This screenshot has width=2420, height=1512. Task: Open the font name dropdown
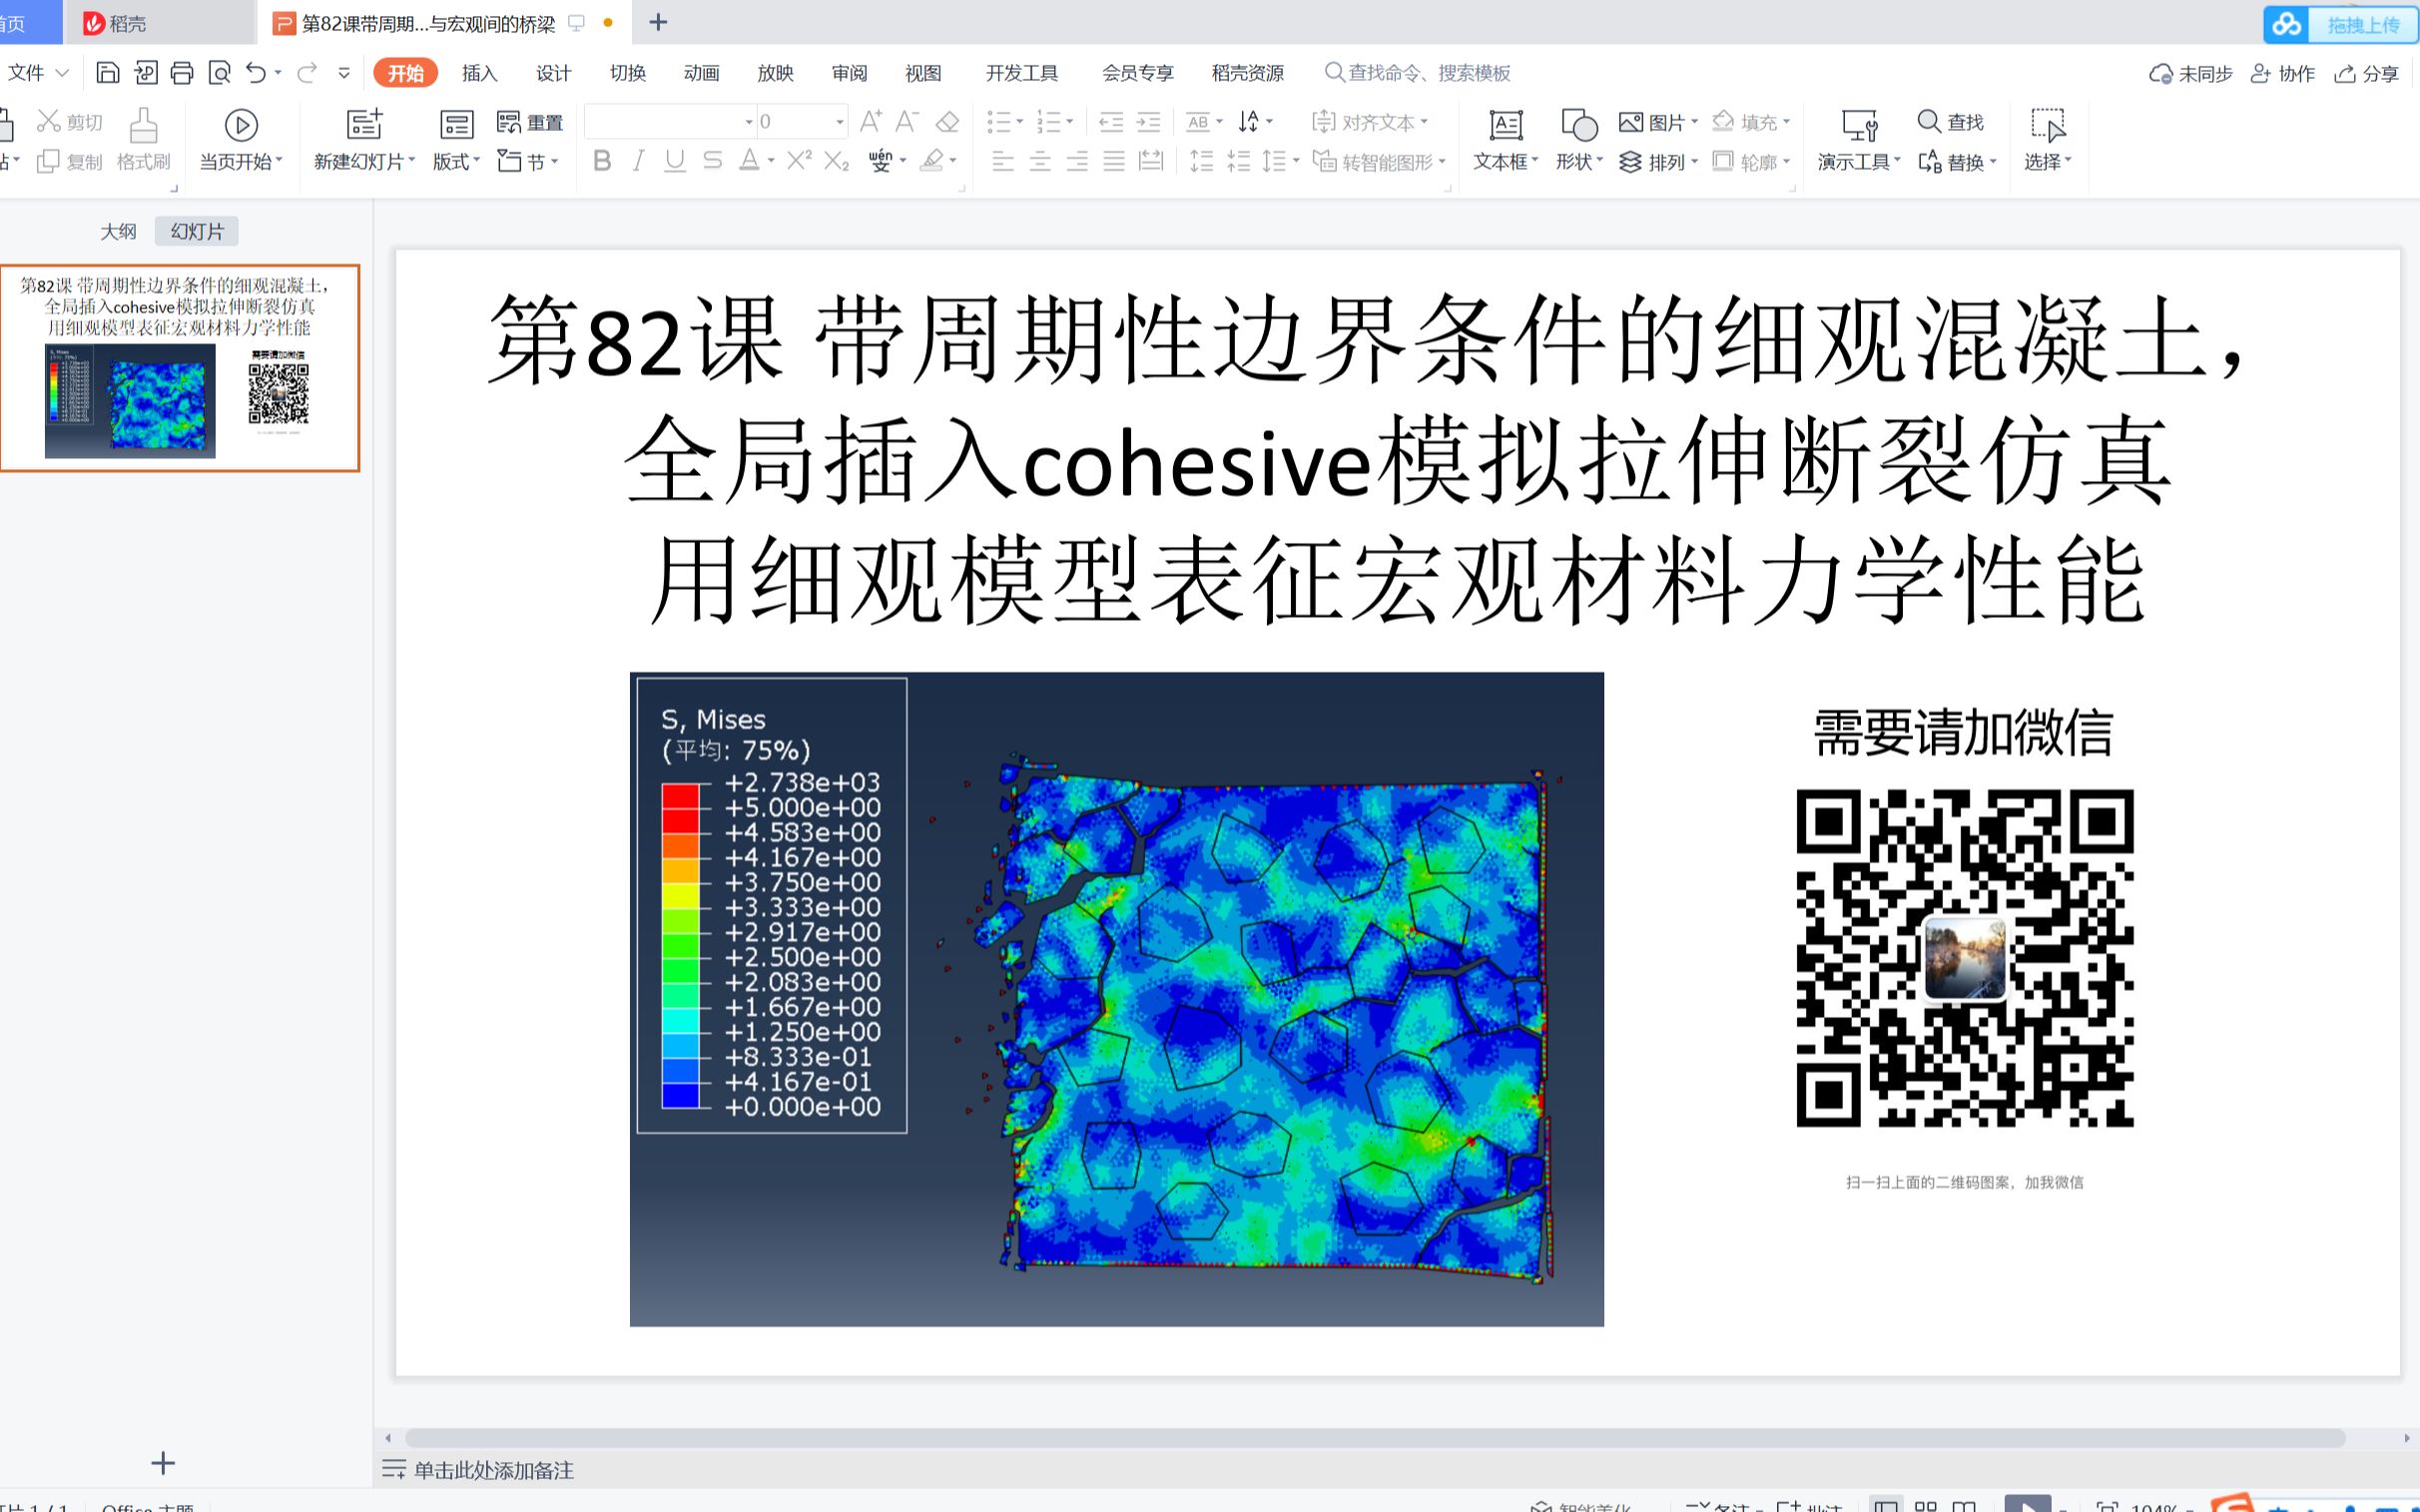coord(748,122)
